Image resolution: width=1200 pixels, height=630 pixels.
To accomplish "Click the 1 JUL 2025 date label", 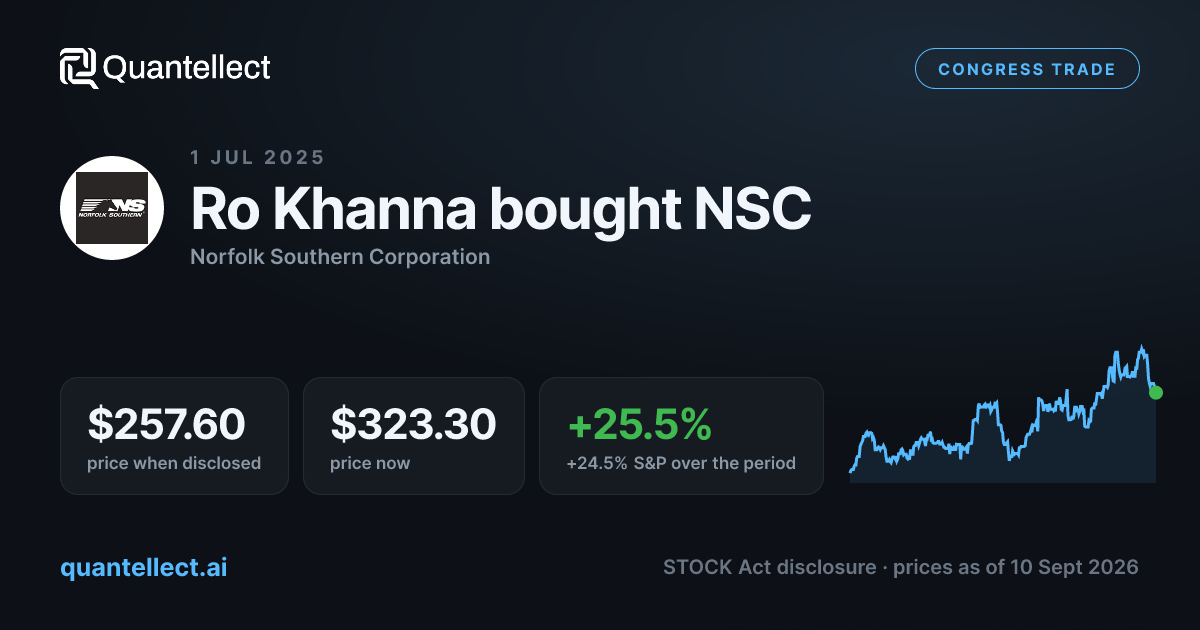I will point(257,157).
